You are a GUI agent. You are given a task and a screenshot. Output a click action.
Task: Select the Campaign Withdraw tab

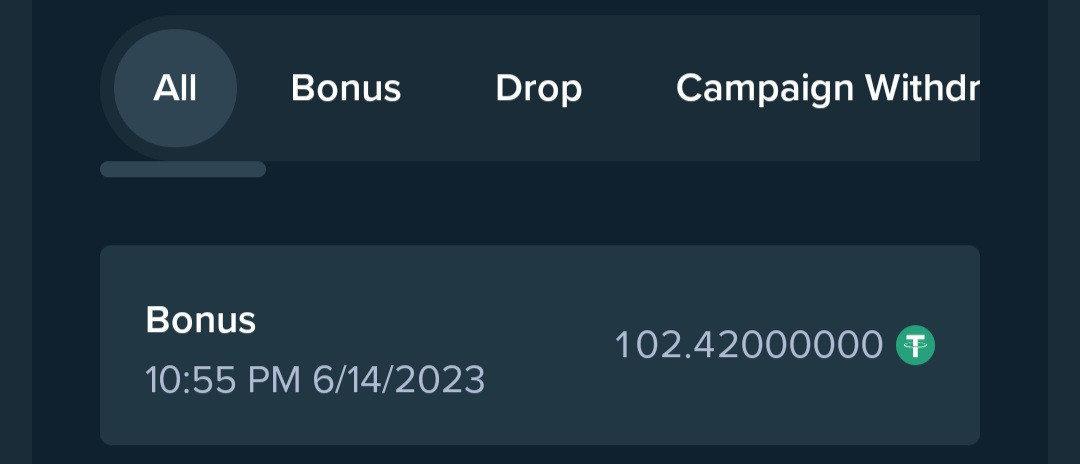tap(827, 89)
